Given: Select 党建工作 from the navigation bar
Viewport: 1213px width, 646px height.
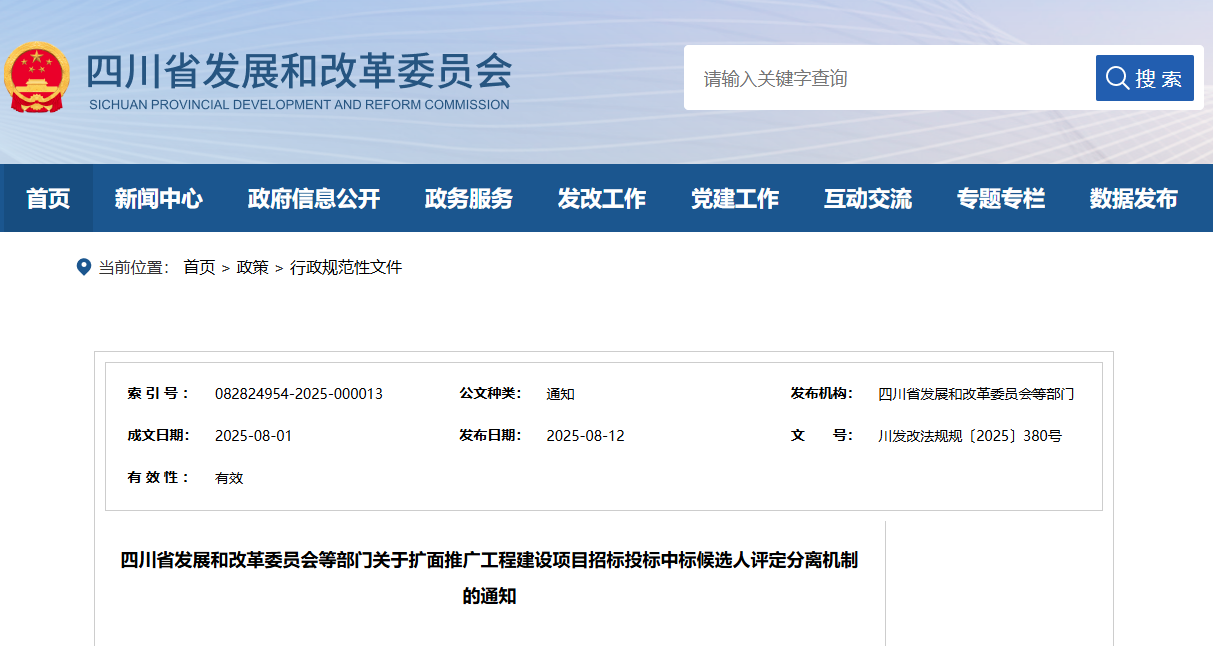Looking at the screenshot, I should click(x=735, y=198).
